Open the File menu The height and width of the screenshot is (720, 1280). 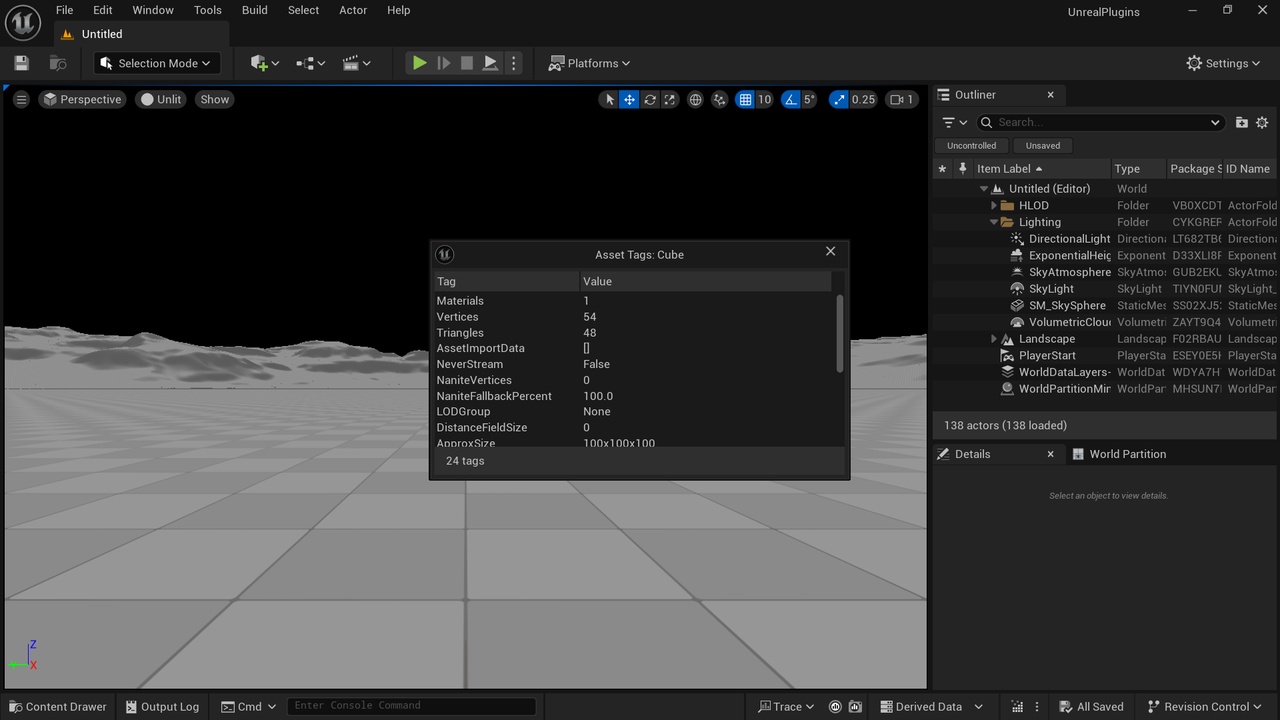click(x=64, y=10)
